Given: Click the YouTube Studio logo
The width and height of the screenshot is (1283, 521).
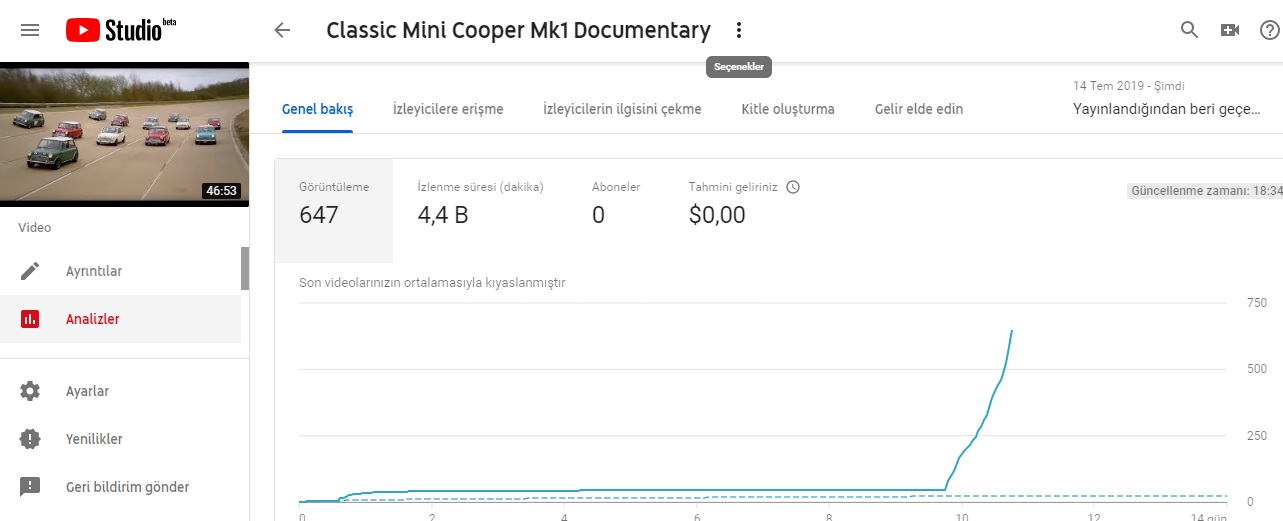Looking at the screenshot, I should (x=120, y=30).
